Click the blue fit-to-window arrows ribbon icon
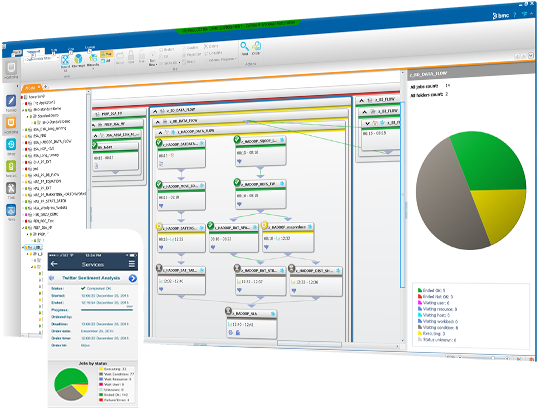 tap(65, 60)
